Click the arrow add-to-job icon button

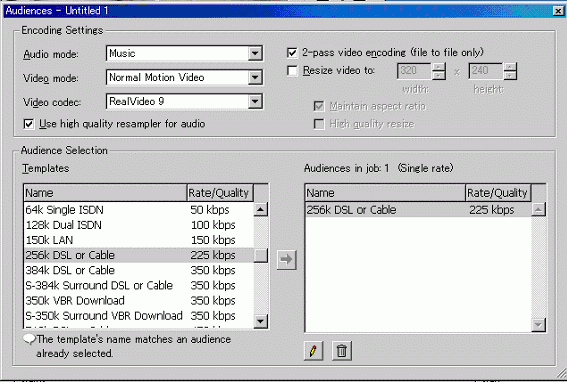(286, 260)
